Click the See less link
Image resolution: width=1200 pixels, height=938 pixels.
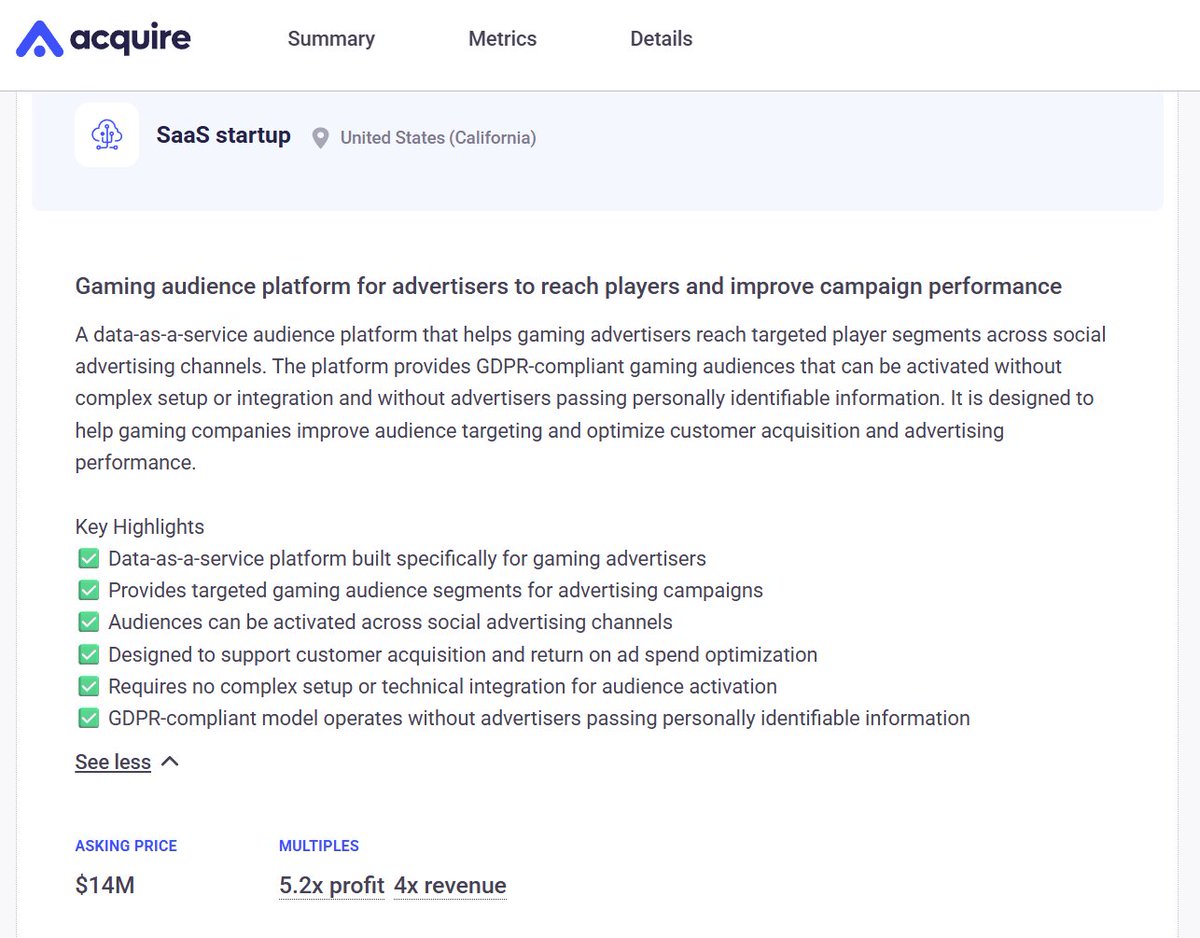(x=113, y=762)
